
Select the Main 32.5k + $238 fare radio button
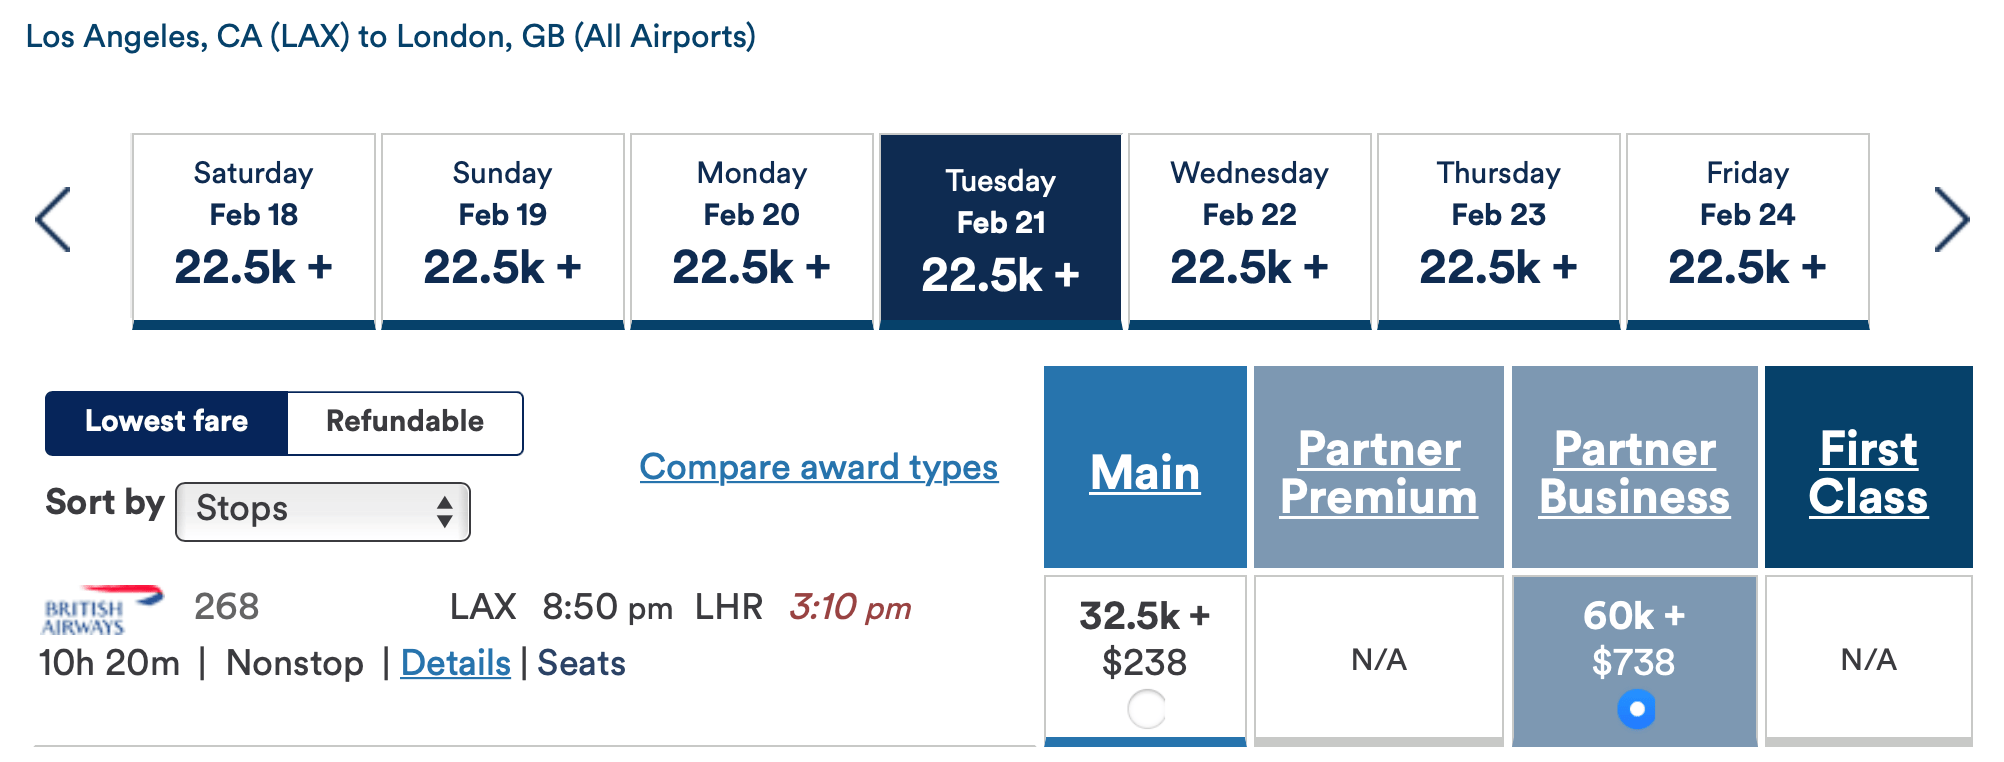pyautogui.click(x=1146, y=709)
